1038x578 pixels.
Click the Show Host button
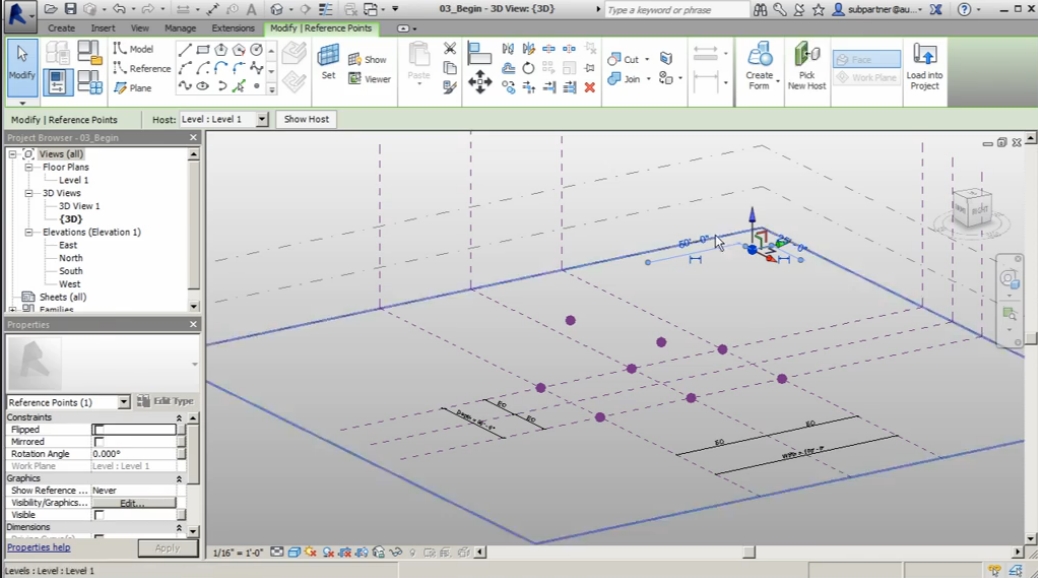click(x=306, y=119)
